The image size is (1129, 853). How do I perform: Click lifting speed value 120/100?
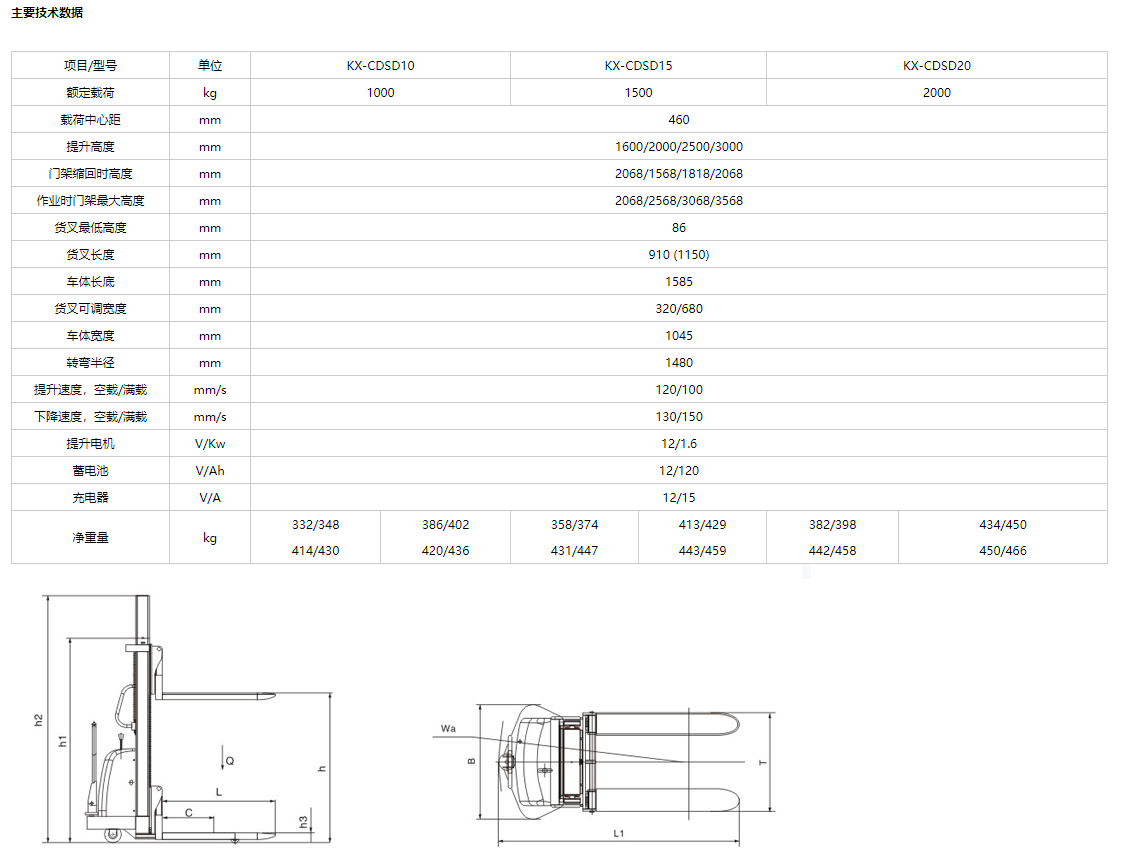click(678, 389)
